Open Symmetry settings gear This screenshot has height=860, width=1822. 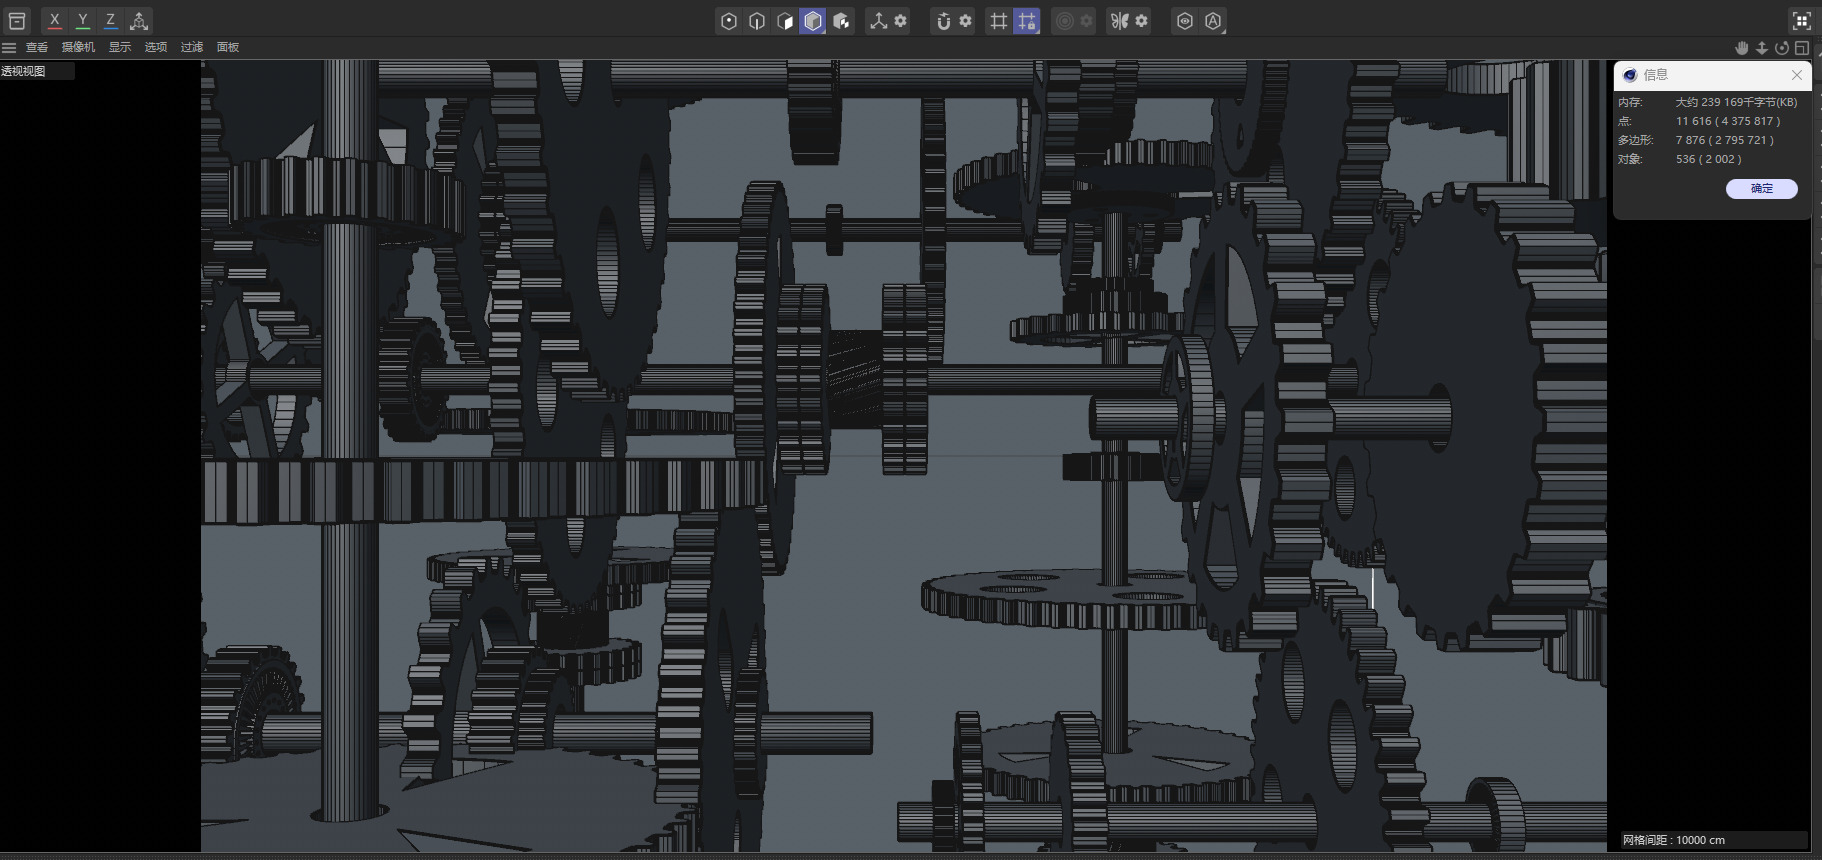1141,21
